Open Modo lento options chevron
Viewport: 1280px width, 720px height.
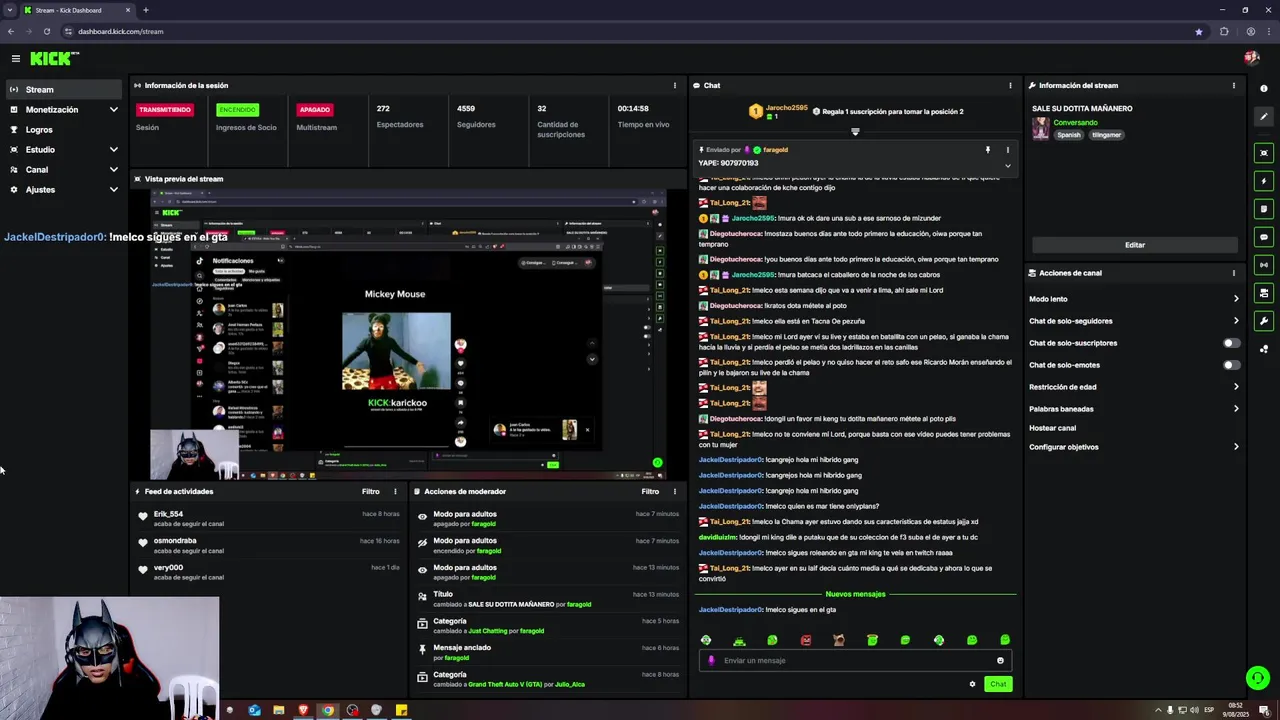point(1236,299)
